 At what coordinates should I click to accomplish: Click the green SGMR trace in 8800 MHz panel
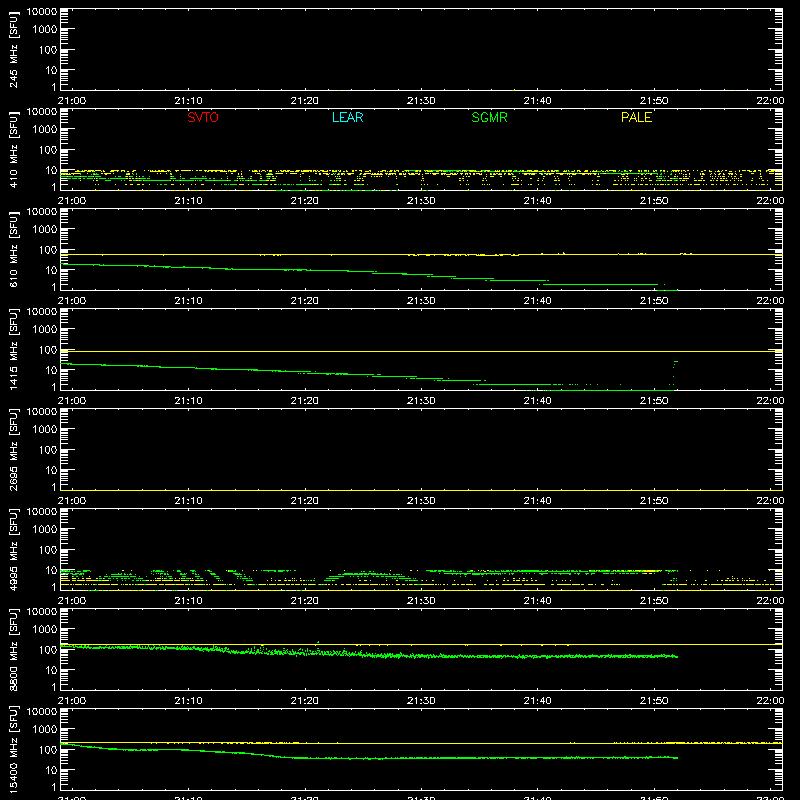point(369,654)
